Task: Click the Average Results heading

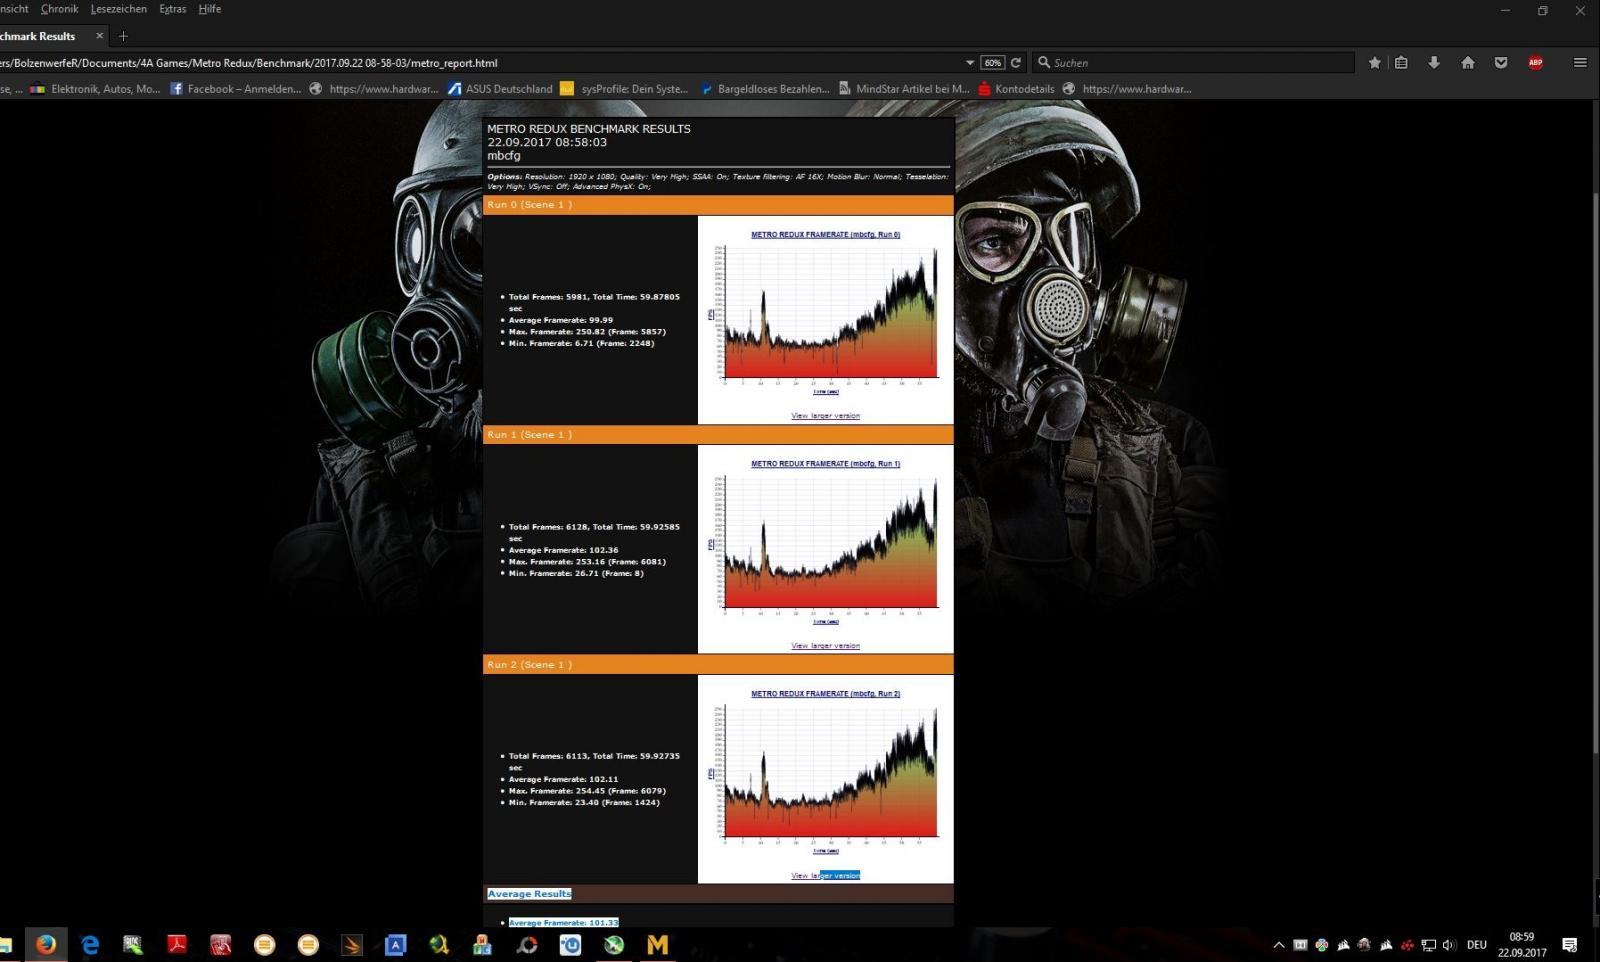Action: click(x=529, y=894)
